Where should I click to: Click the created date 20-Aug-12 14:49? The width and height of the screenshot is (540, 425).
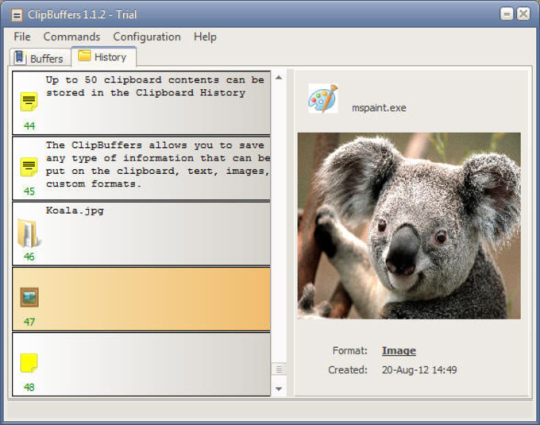pos(419,370)
